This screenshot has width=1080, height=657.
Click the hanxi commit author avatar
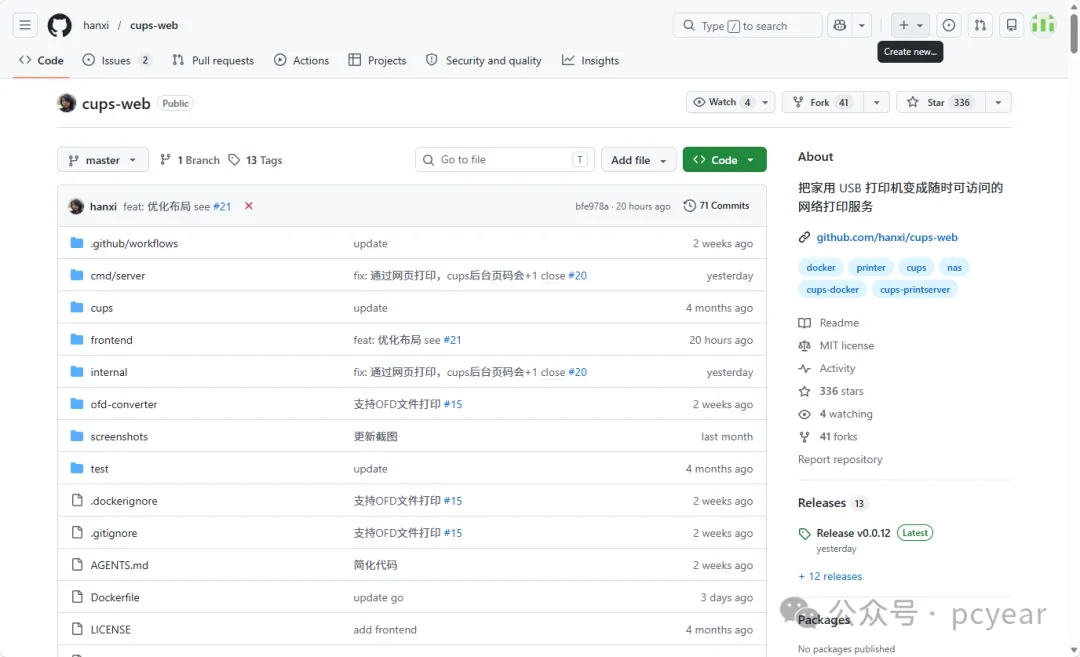[x=76, y=206]
